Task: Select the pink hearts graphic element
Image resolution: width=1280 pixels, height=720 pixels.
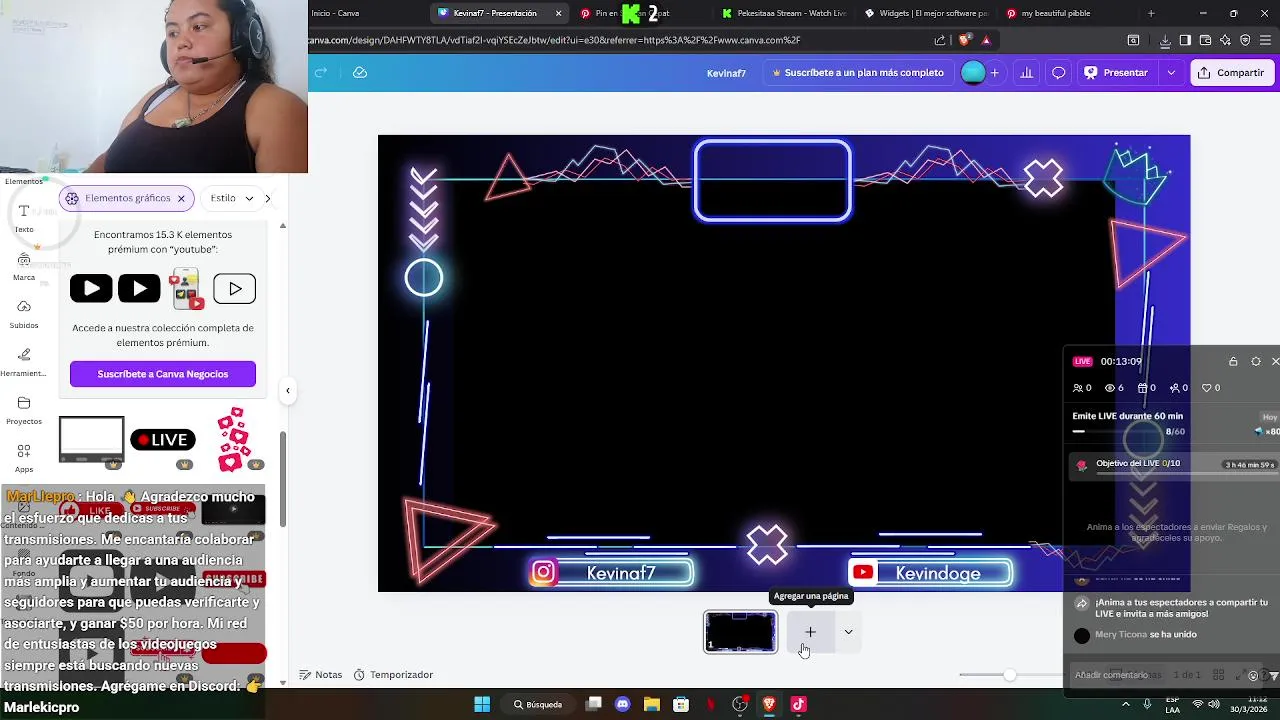Action: pos(234,438)
